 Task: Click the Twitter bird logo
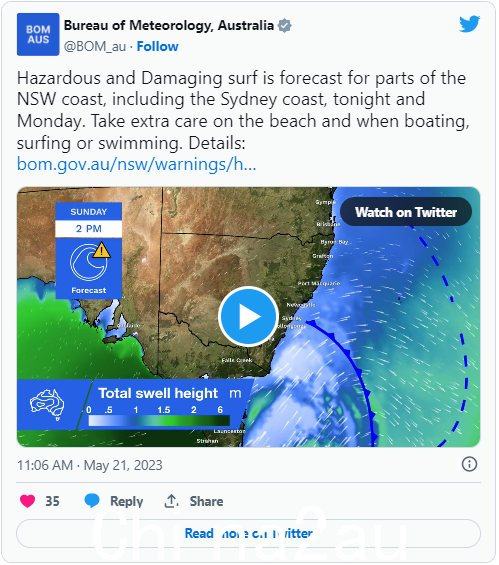click(471, 23)
